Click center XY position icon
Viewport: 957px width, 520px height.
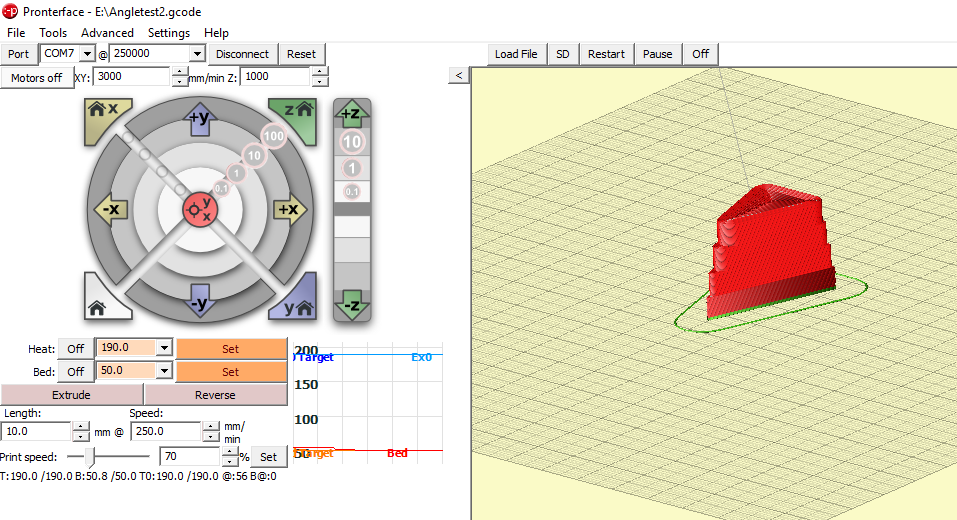tap(200, 210)
